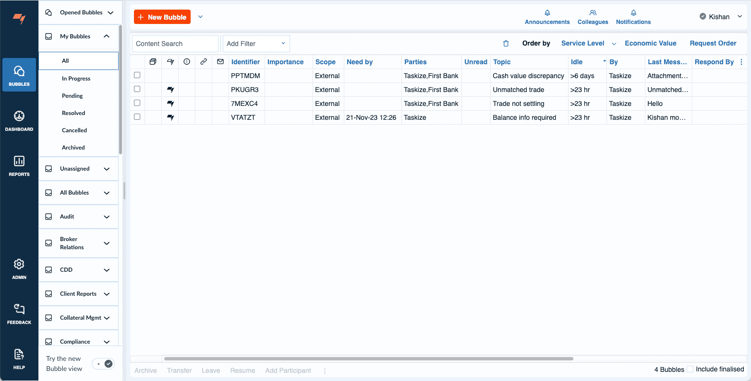Select the Resolved filter
Image resolution: width=751 pixels, height=381 pixels.
73,113
